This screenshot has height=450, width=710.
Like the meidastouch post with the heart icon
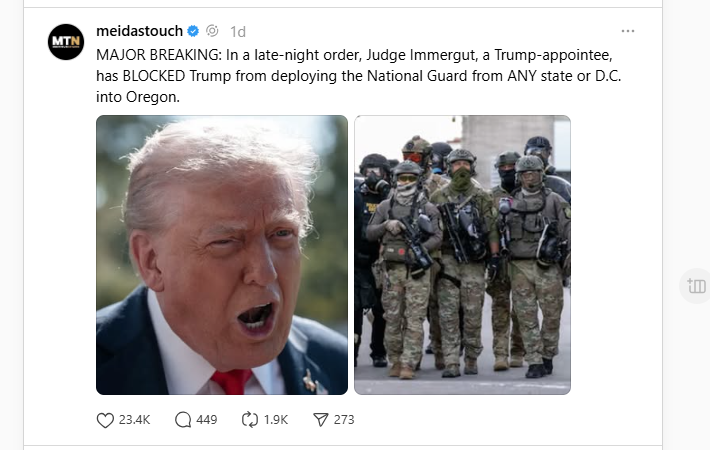[x=105, y=420]
